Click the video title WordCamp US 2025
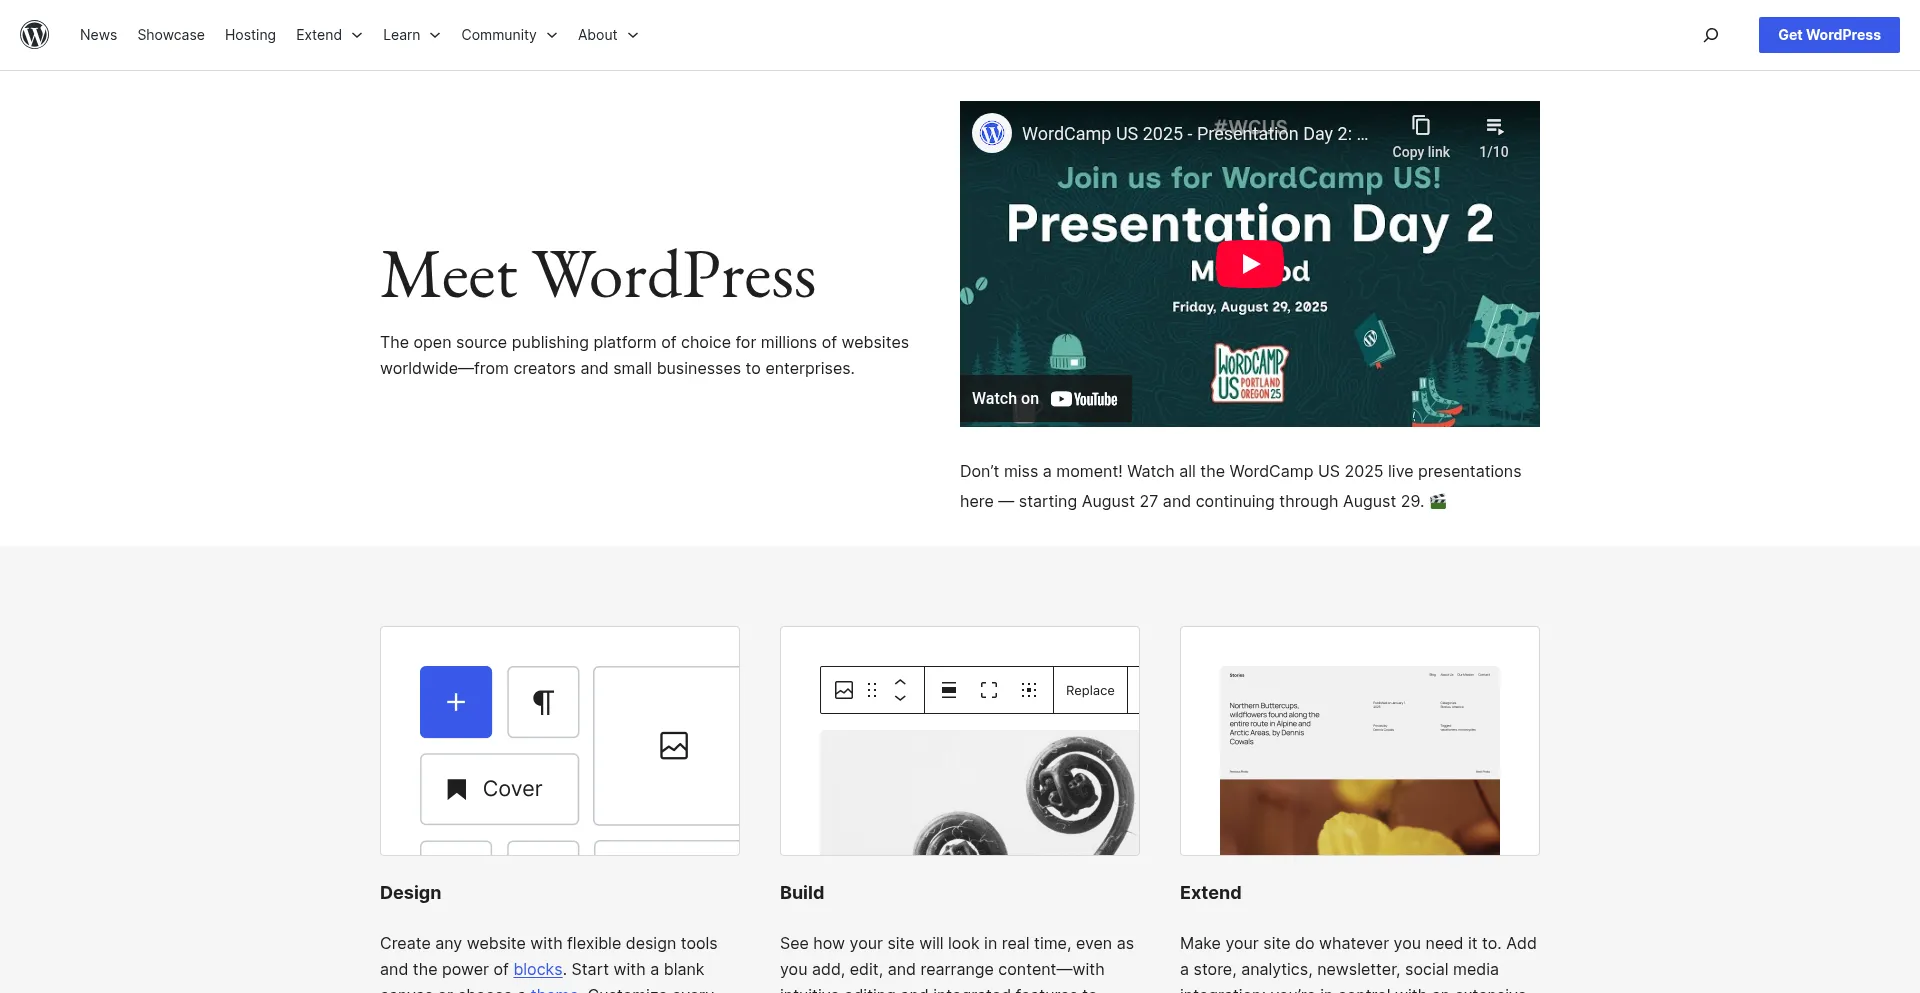1920x993 pixels. point(1194,133)
